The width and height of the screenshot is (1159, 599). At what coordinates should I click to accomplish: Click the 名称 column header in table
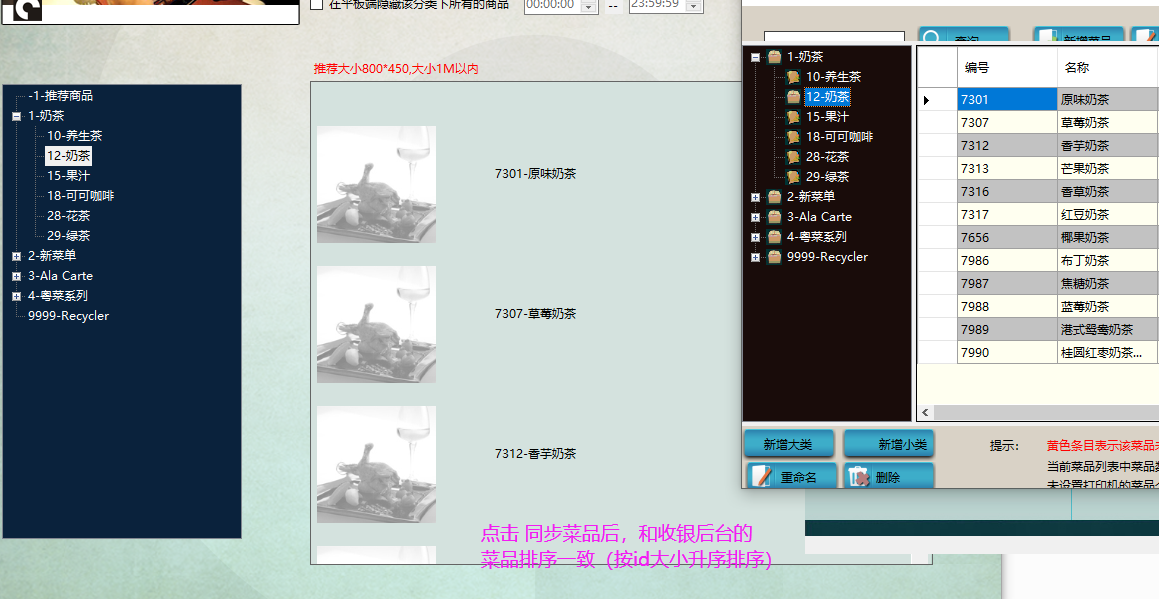(1107, 67)
